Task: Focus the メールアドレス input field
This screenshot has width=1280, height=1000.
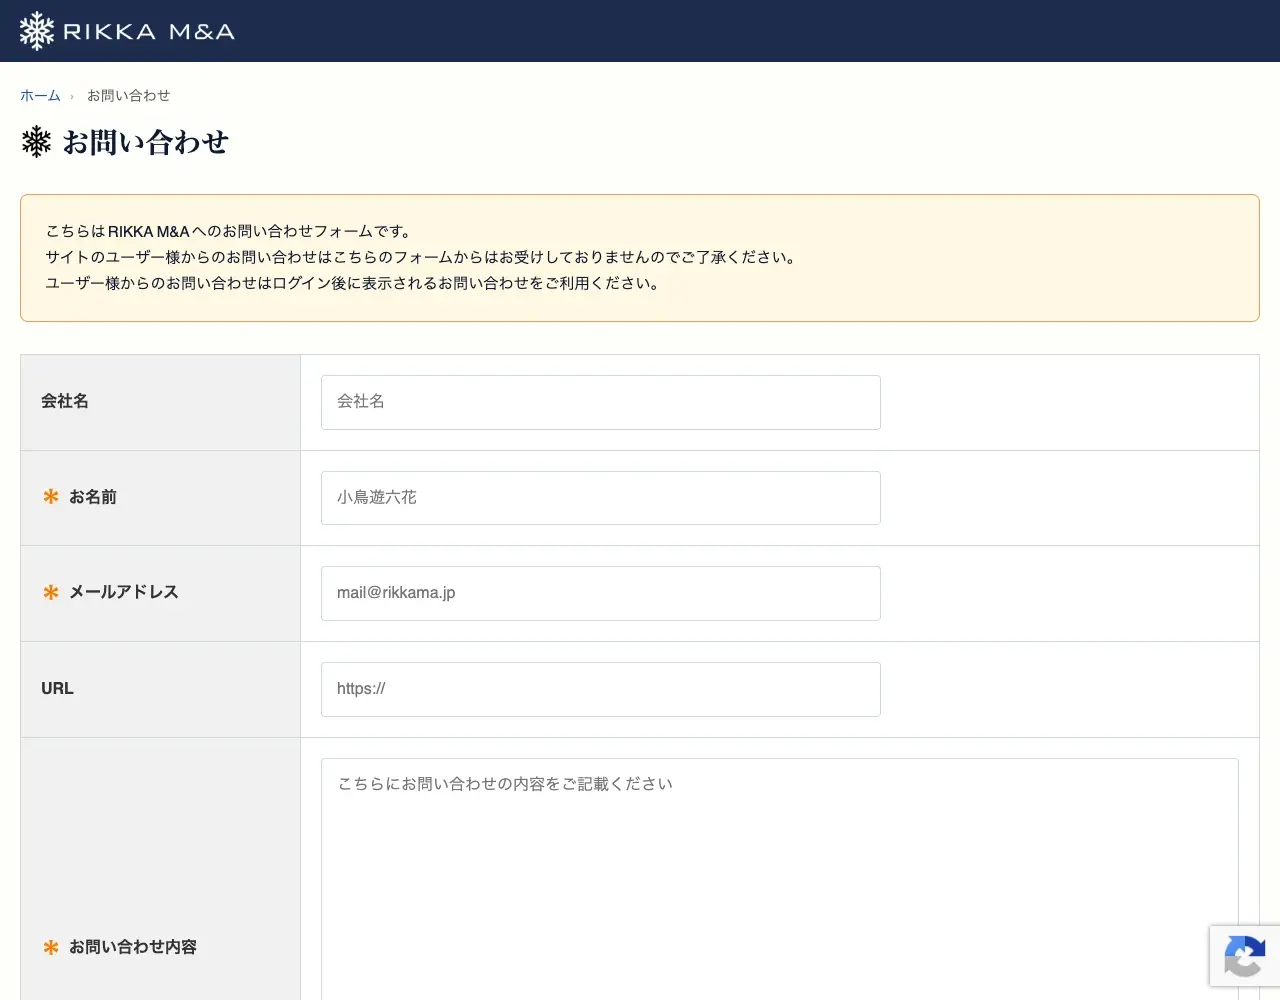Action: (x=601, y=593)
